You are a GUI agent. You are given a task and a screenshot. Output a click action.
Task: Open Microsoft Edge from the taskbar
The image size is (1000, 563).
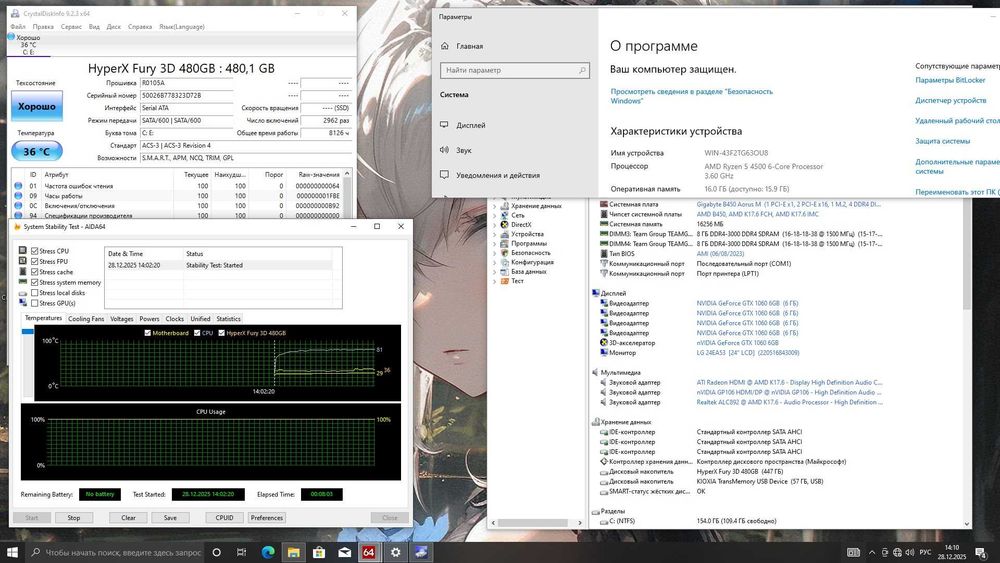(268, 552)
